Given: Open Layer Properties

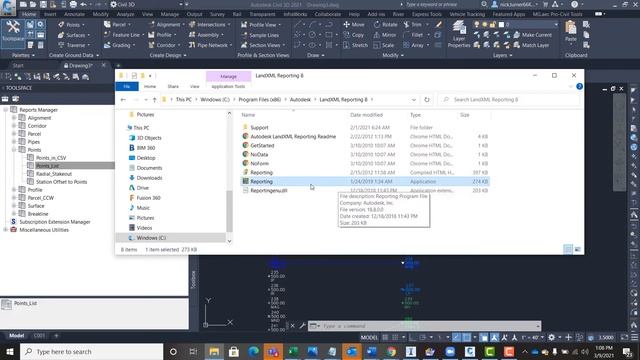Looking at the screenshot, I should (x=459, y=34).
